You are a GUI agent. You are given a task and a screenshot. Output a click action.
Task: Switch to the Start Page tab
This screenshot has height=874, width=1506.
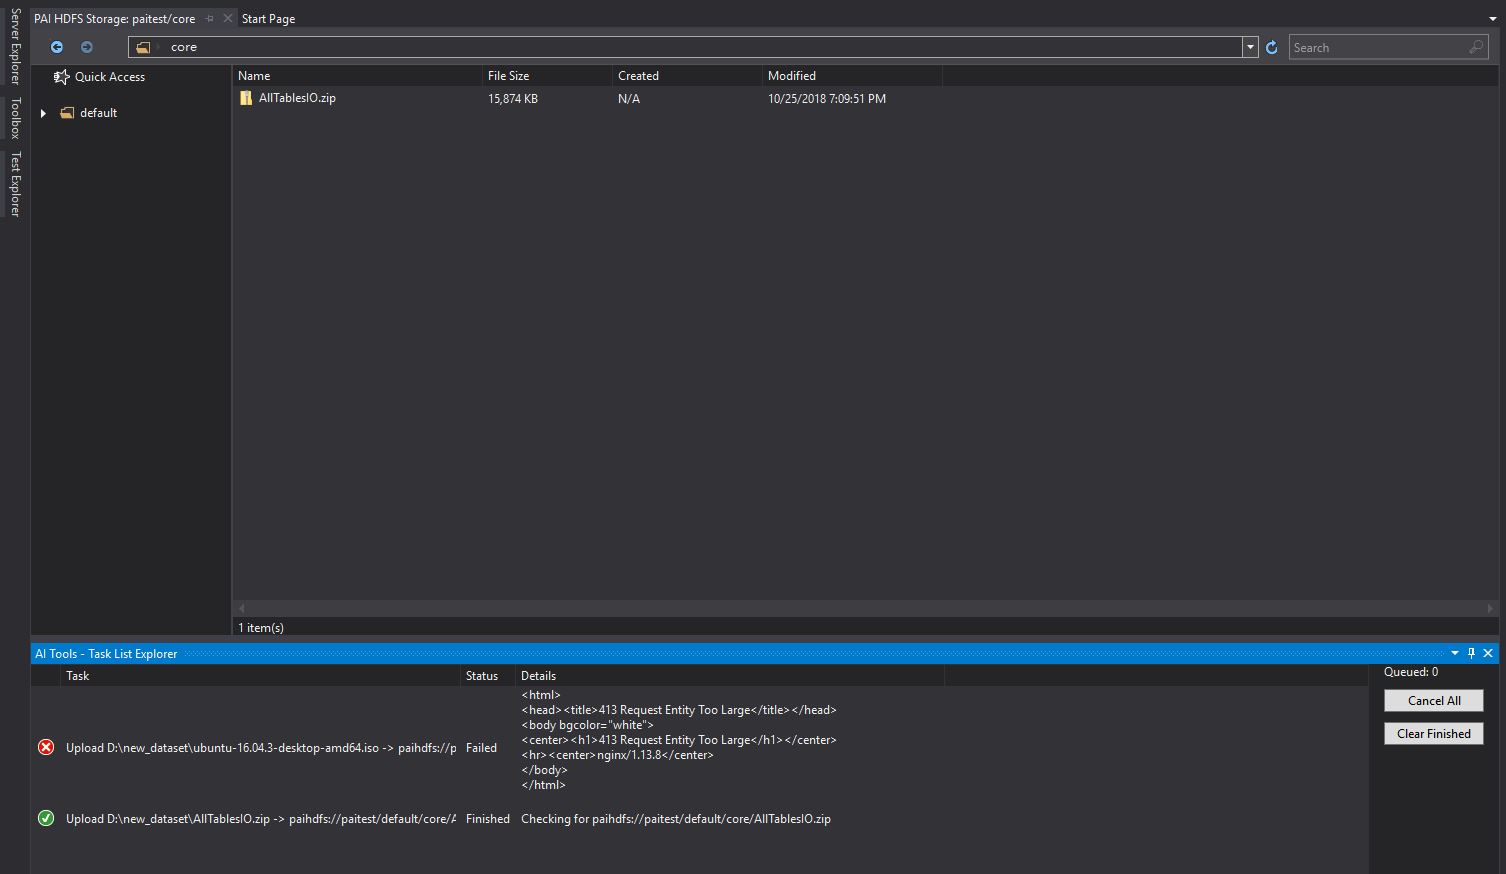[268, 19]
